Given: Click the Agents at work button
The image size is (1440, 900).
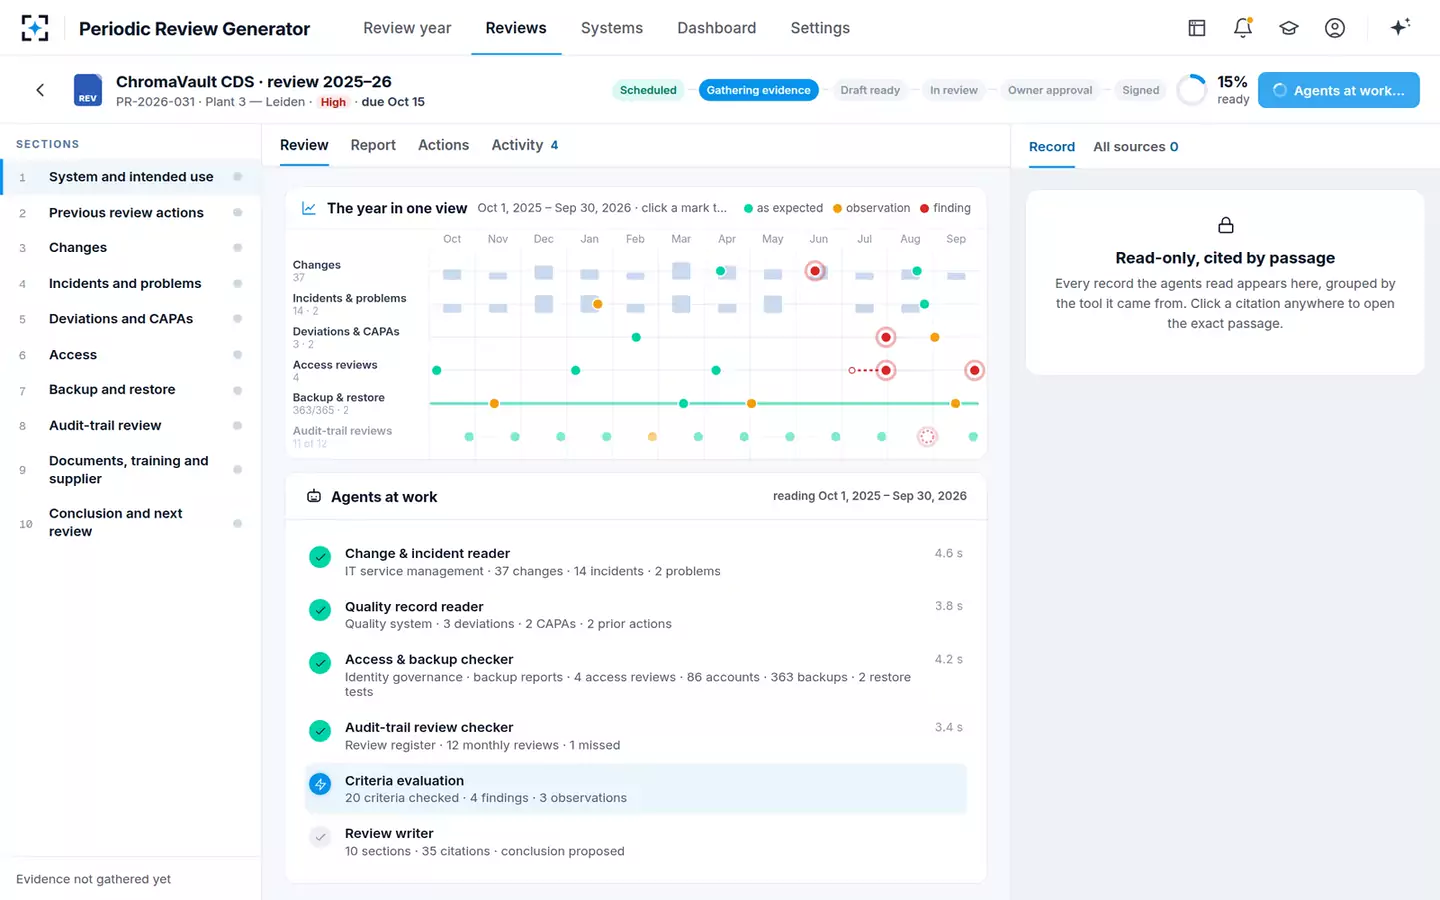Looking at the screenshot, I should pos(1339,90).
